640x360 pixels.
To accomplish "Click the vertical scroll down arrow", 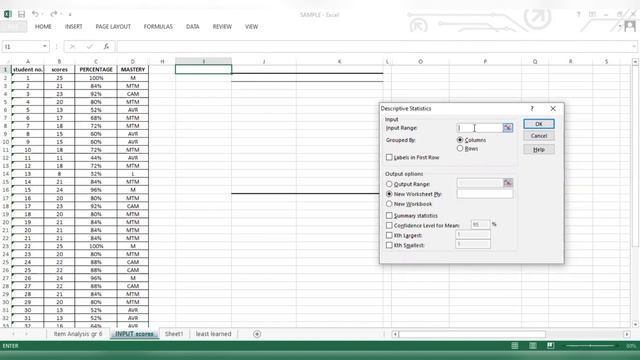I will 635,324.
